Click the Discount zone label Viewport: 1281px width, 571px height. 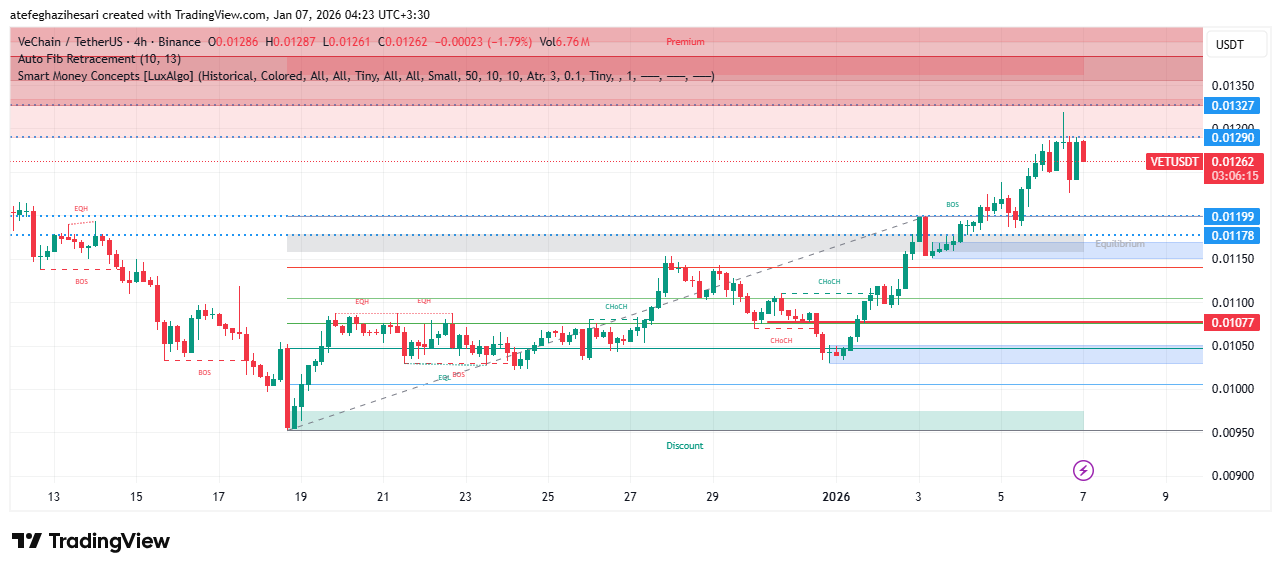[x=685, y=446]
